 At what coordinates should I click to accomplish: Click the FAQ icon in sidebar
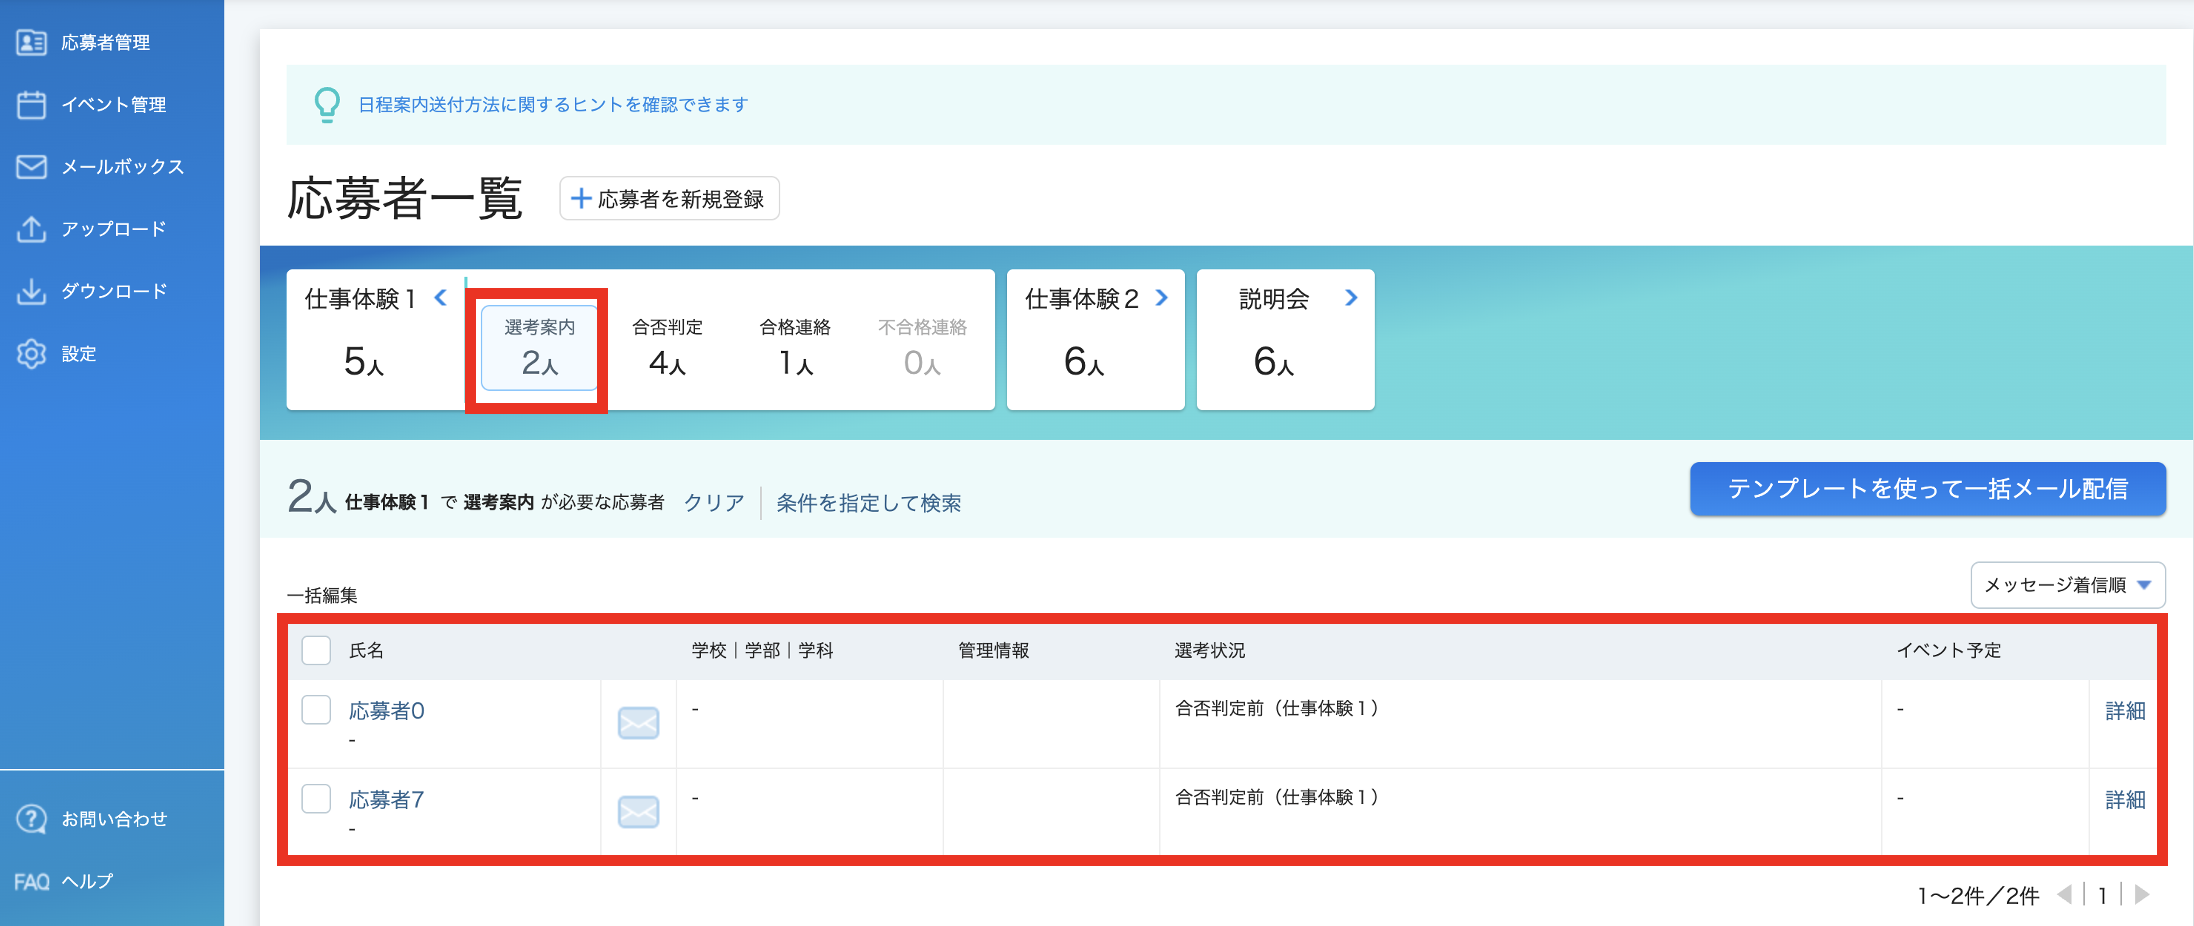tap(31, 881)
